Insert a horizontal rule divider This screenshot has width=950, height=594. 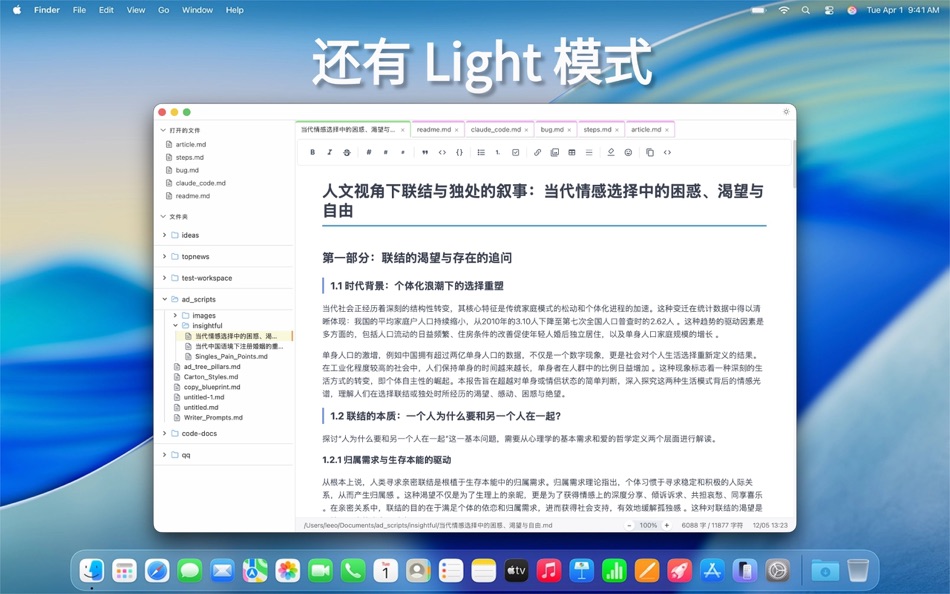pyautogui.click(x=589, y=153)
